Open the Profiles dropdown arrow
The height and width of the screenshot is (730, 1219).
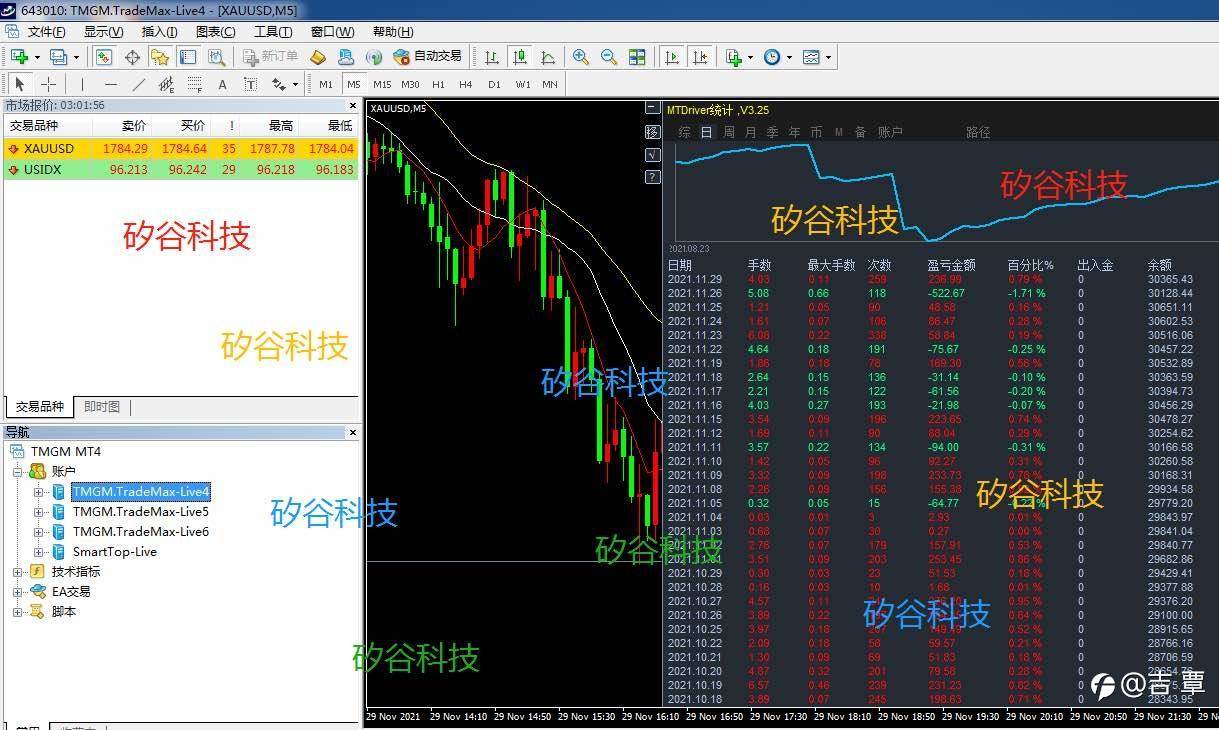[77, 57]
